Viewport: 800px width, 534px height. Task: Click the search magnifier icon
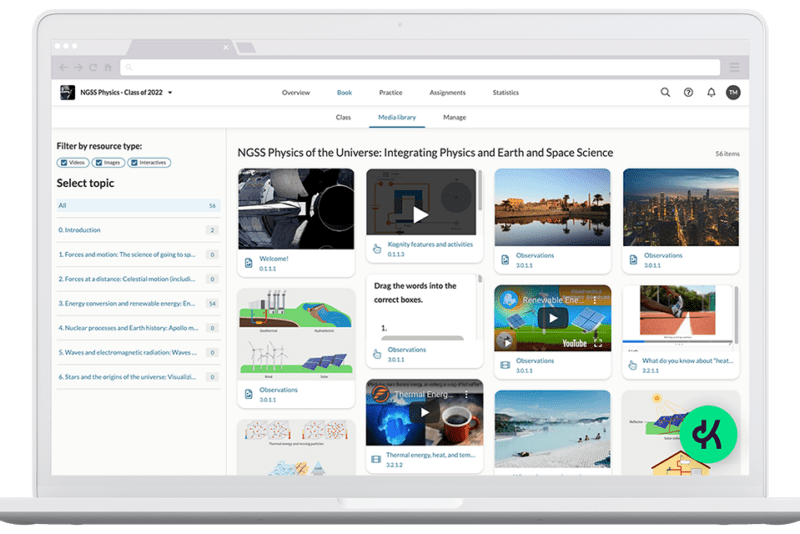(x=665, y=92)
